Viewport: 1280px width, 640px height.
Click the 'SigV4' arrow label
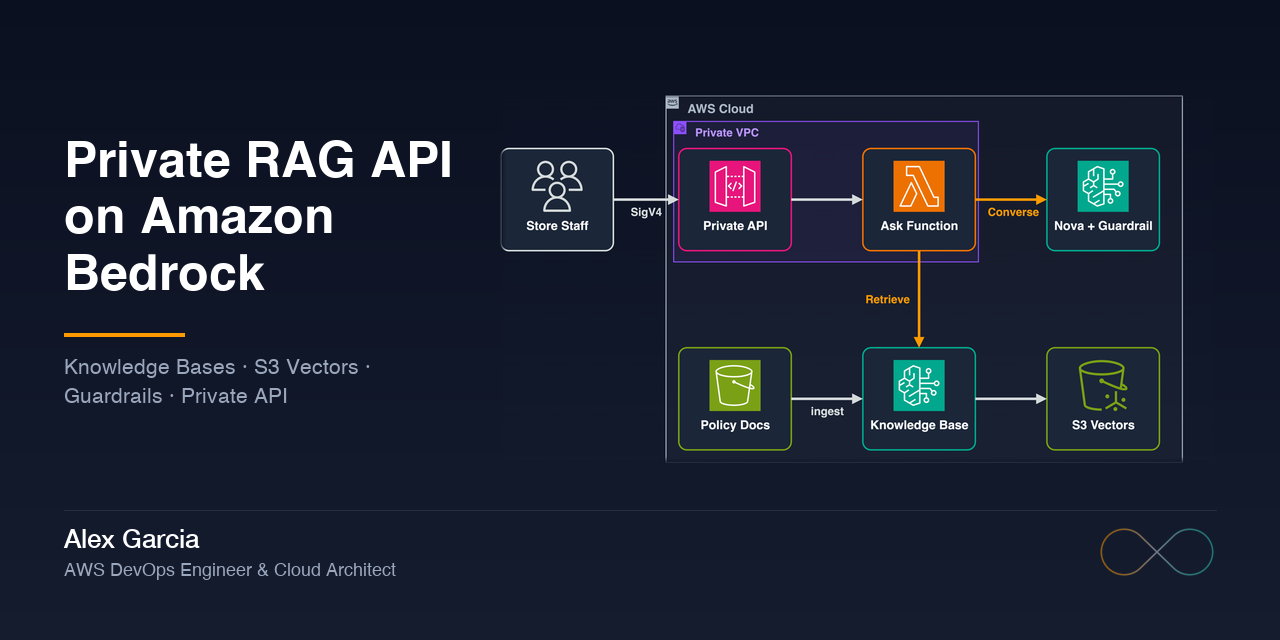(646, 212)
